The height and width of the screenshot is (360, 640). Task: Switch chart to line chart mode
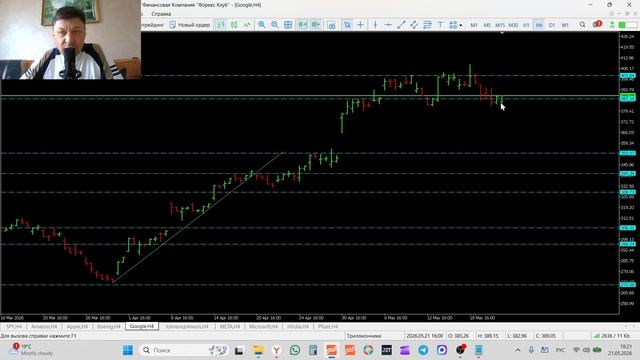247,25
